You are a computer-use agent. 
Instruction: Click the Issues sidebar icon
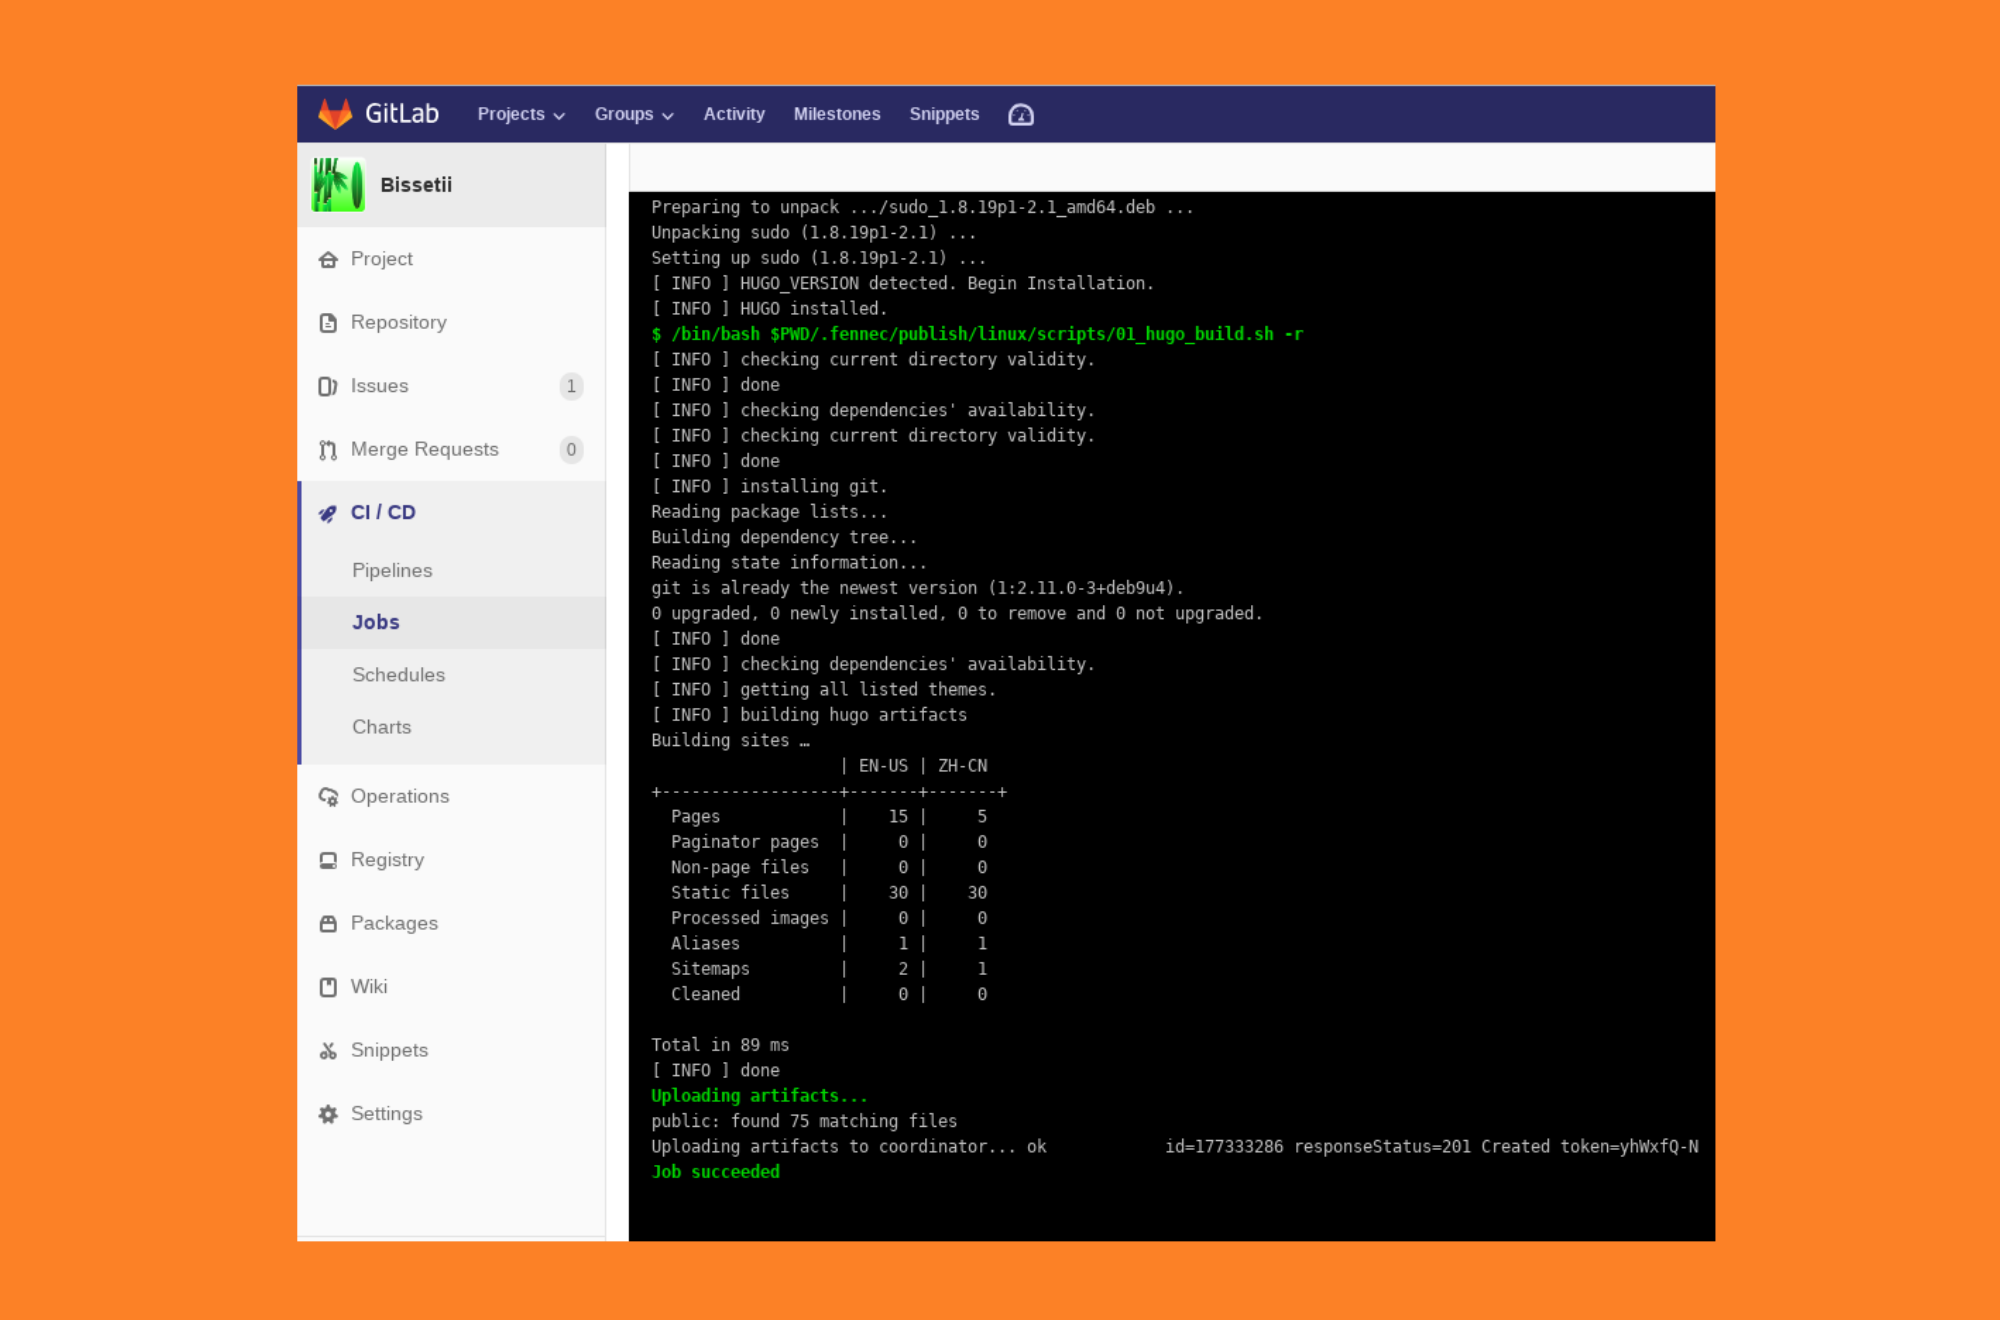[328, 386]
